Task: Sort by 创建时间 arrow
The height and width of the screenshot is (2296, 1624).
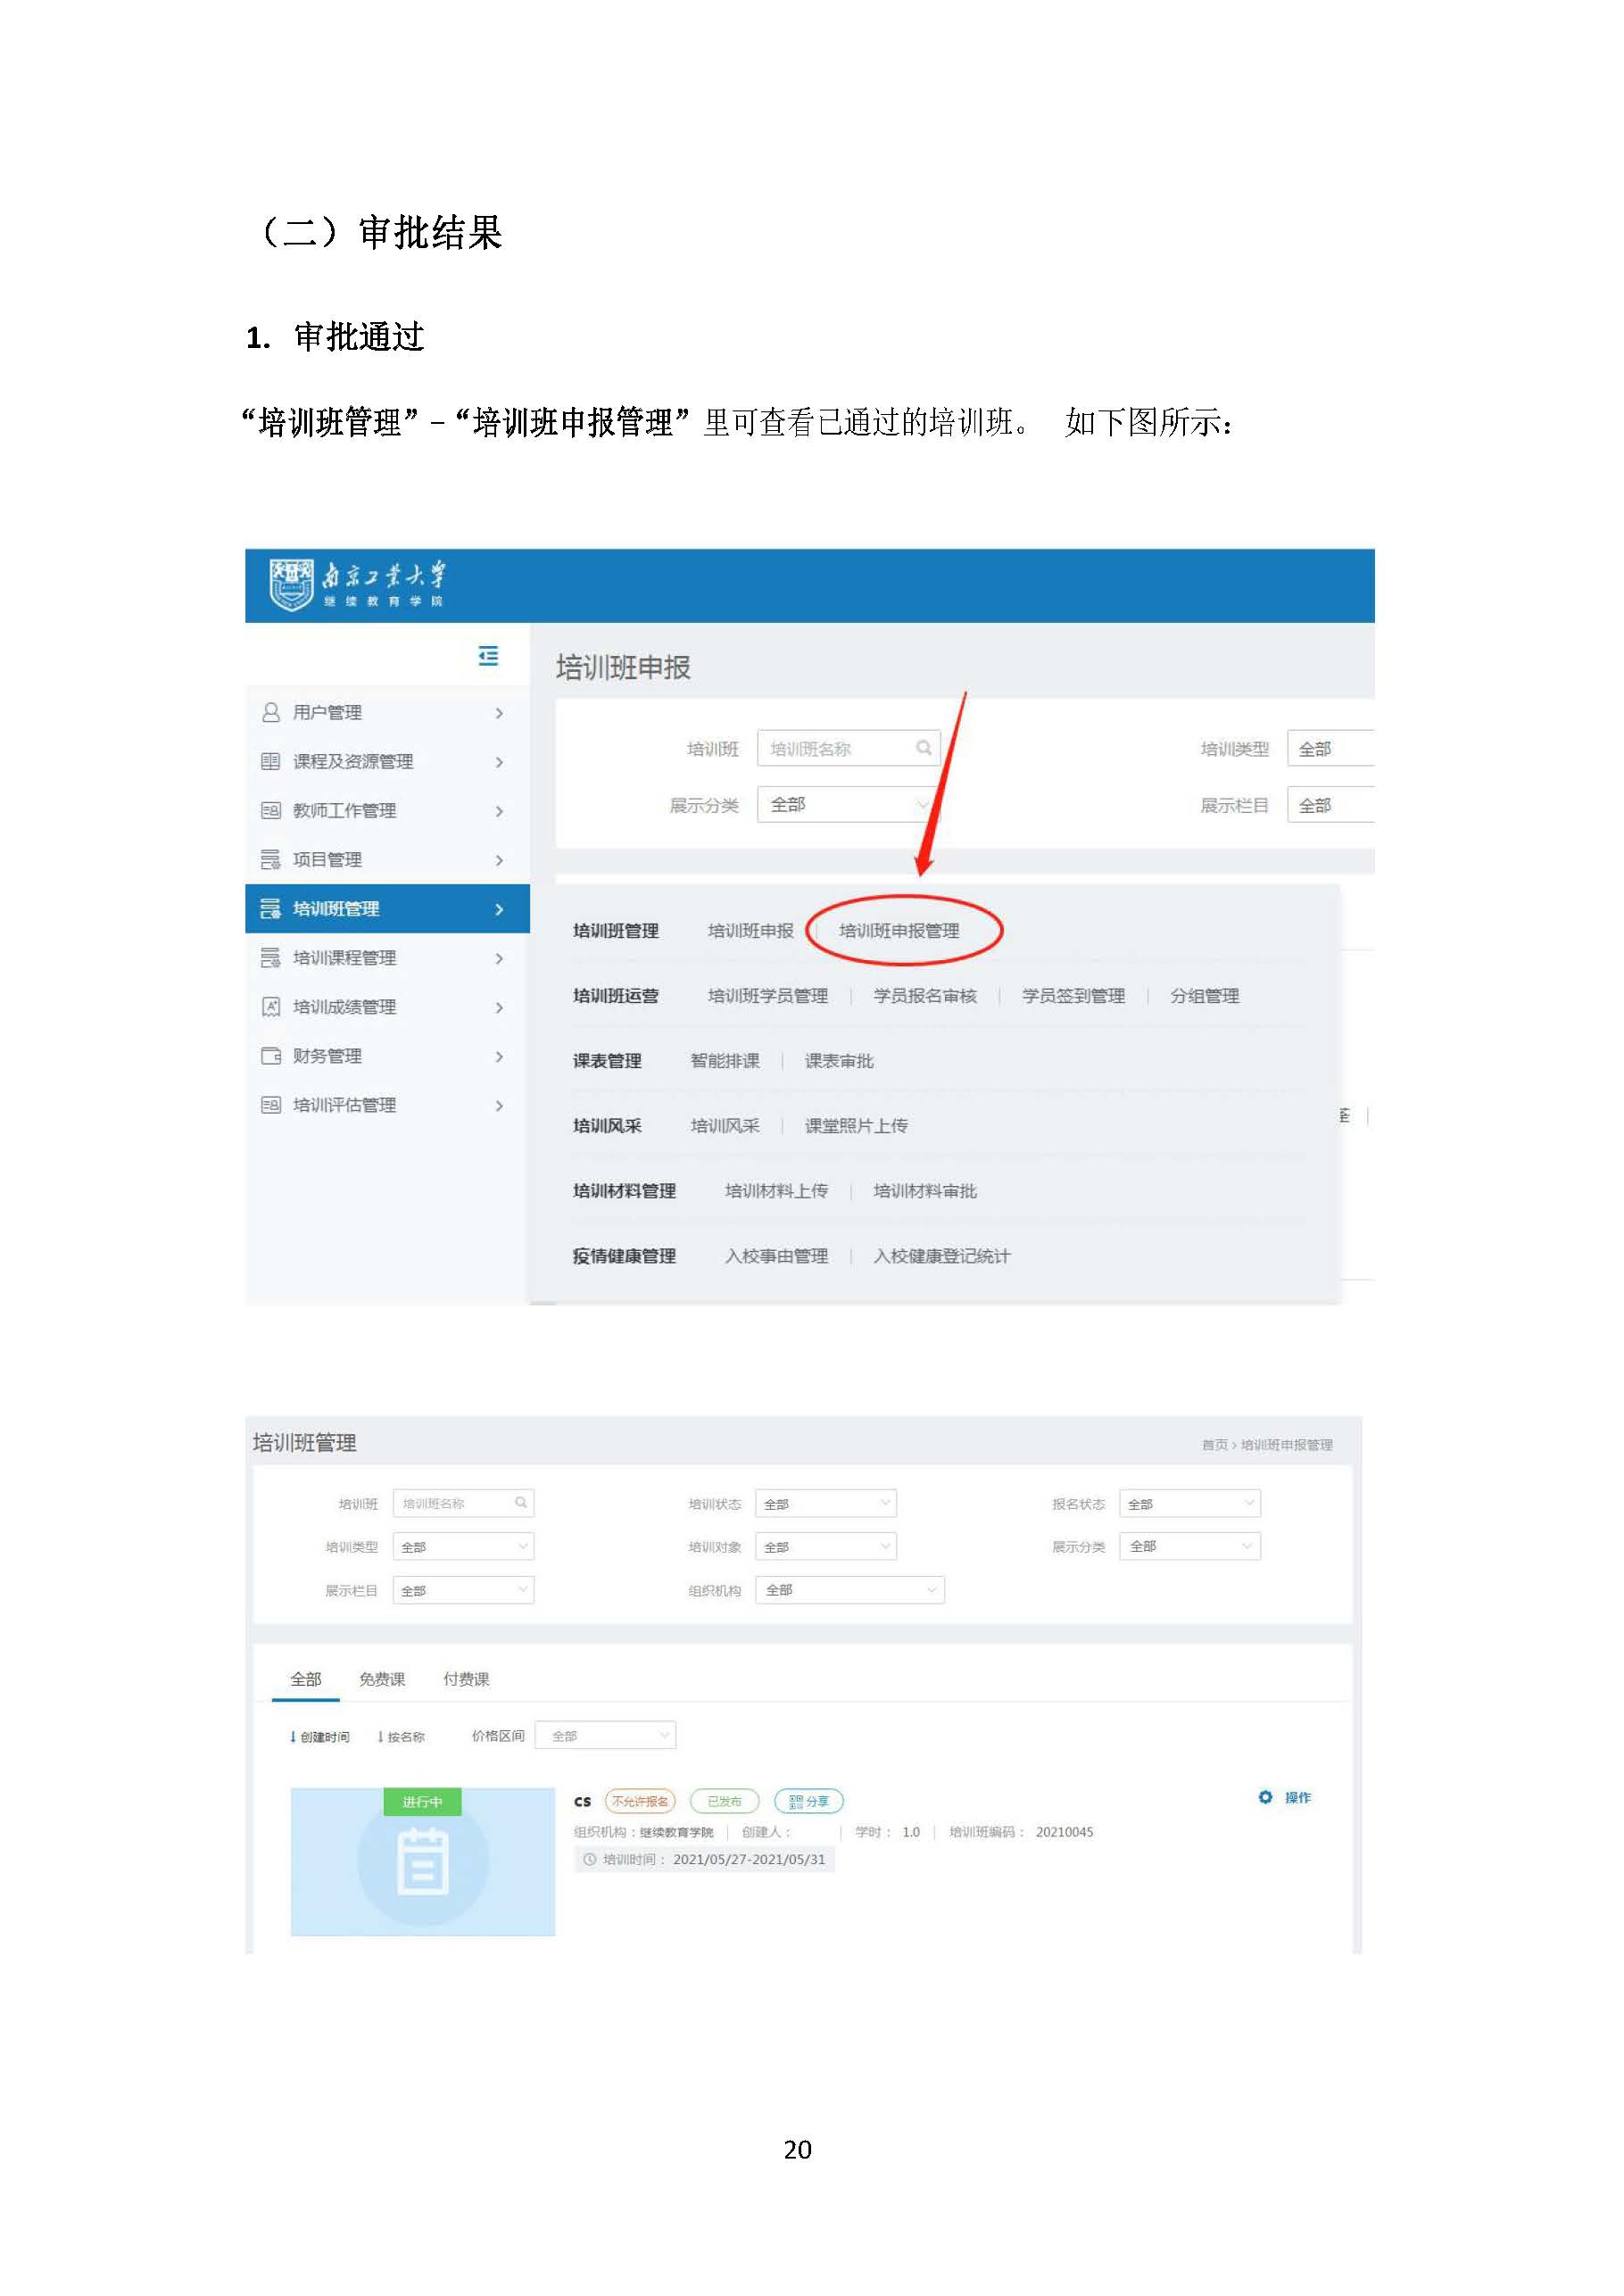Action: pos(293,1736)
